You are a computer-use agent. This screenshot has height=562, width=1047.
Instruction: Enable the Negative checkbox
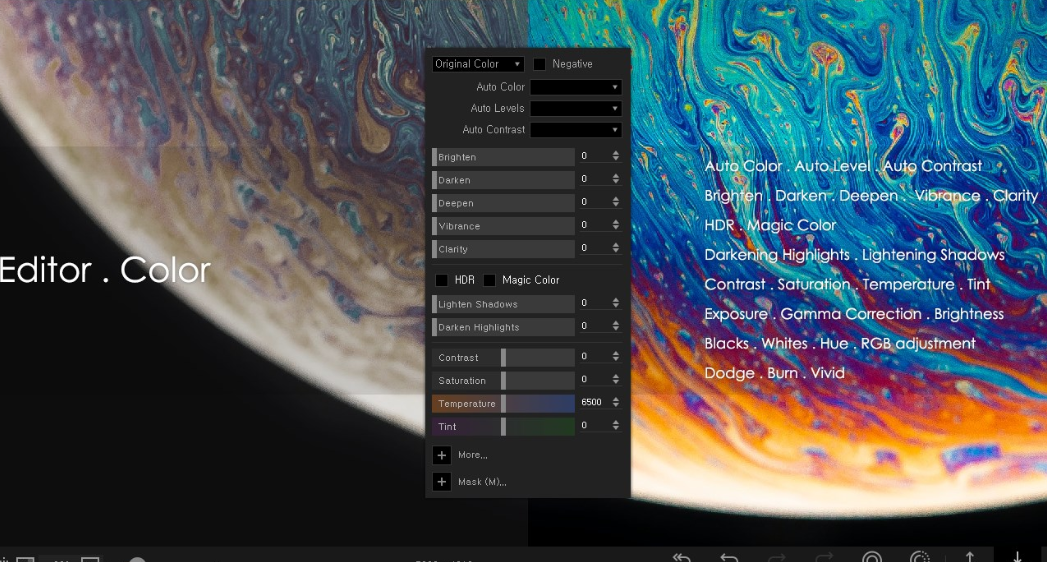[x=540, y=64]
